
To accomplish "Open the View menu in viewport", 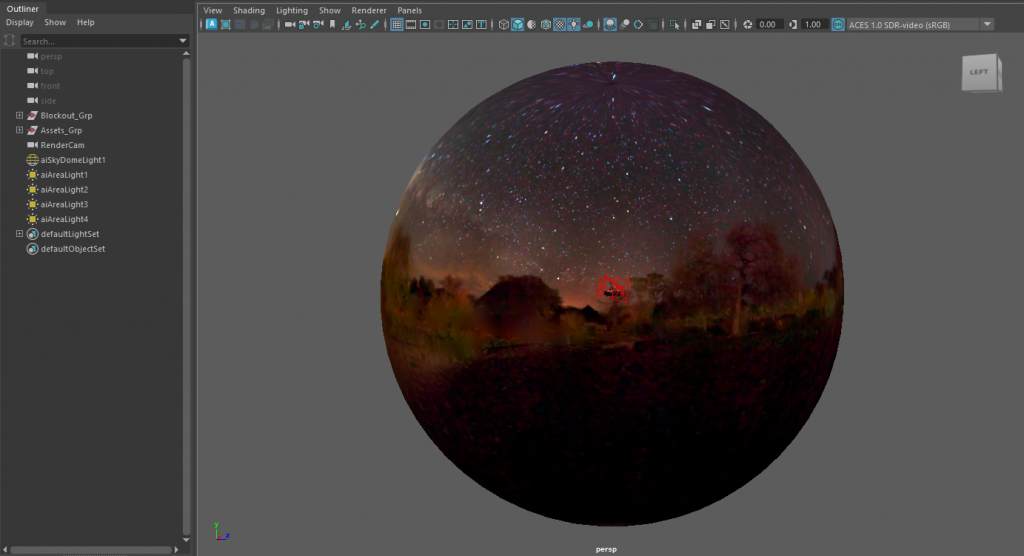I will click(x=213, y=10).
